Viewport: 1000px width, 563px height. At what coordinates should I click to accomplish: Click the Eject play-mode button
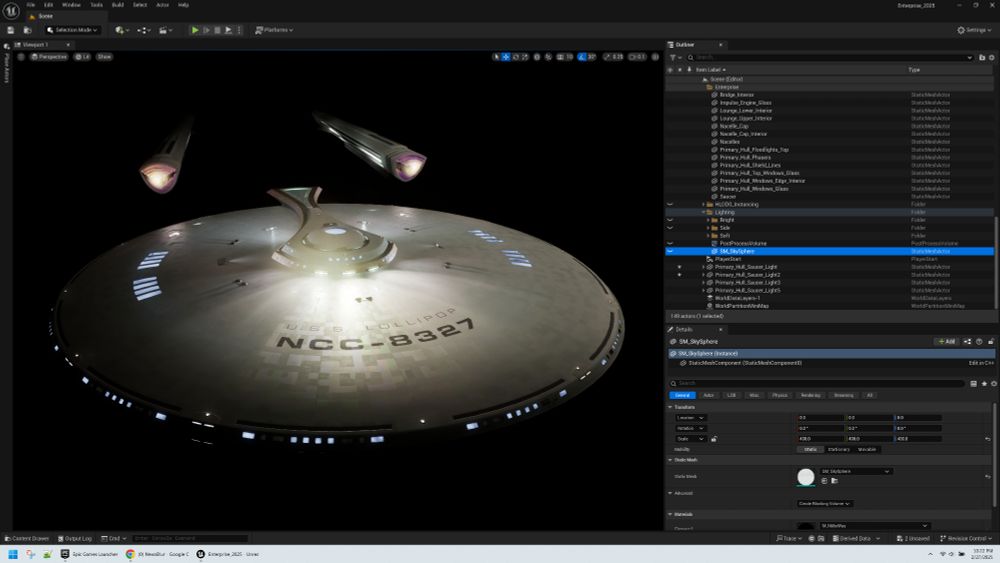[x=228, y=30]
